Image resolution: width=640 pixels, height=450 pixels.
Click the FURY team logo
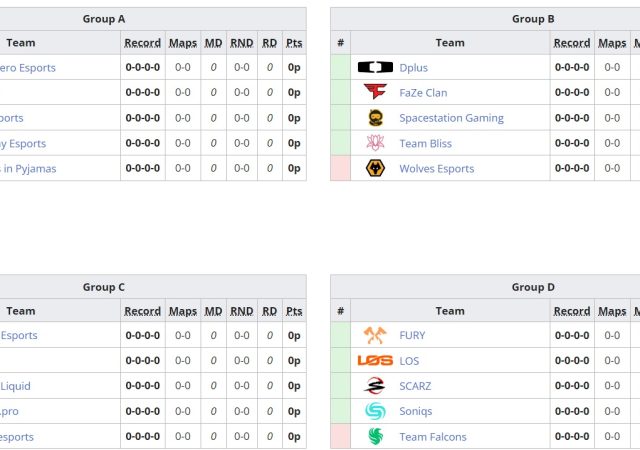[375, 336]
